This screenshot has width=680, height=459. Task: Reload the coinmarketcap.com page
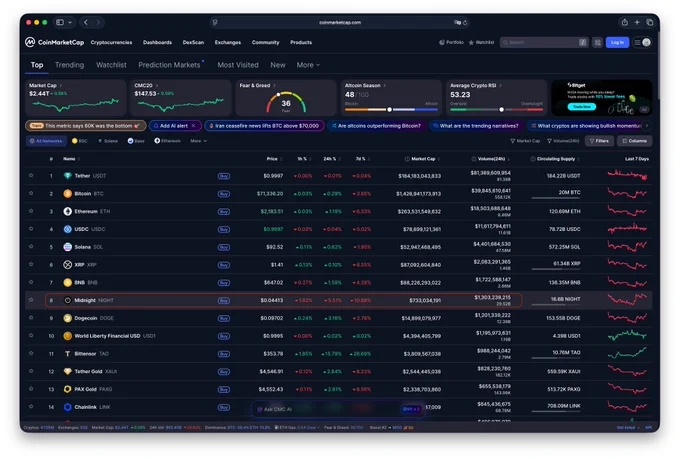(x=465, y=23)
